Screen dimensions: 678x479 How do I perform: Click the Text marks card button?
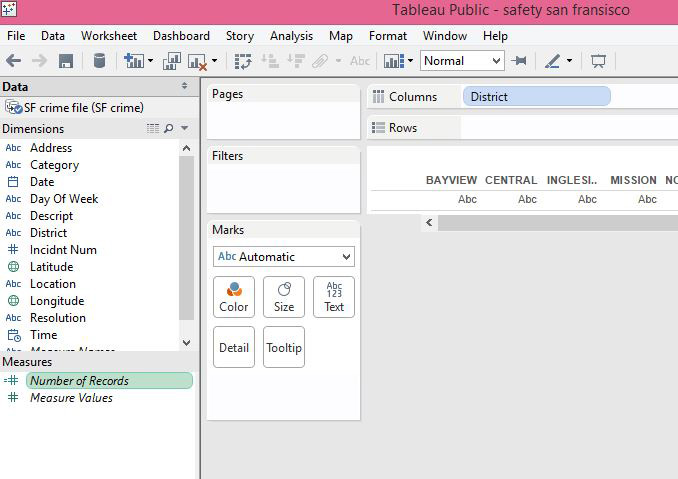pyautogui.click(x=334, y=297)
